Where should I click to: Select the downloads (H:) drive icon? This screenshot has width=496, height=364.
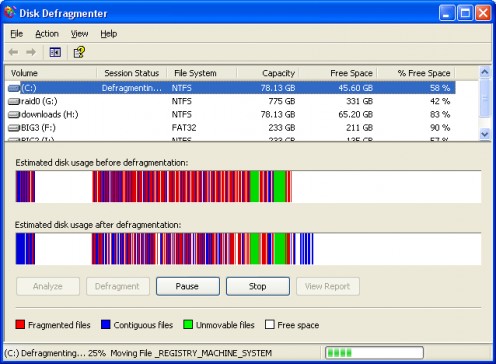[13, 114]
